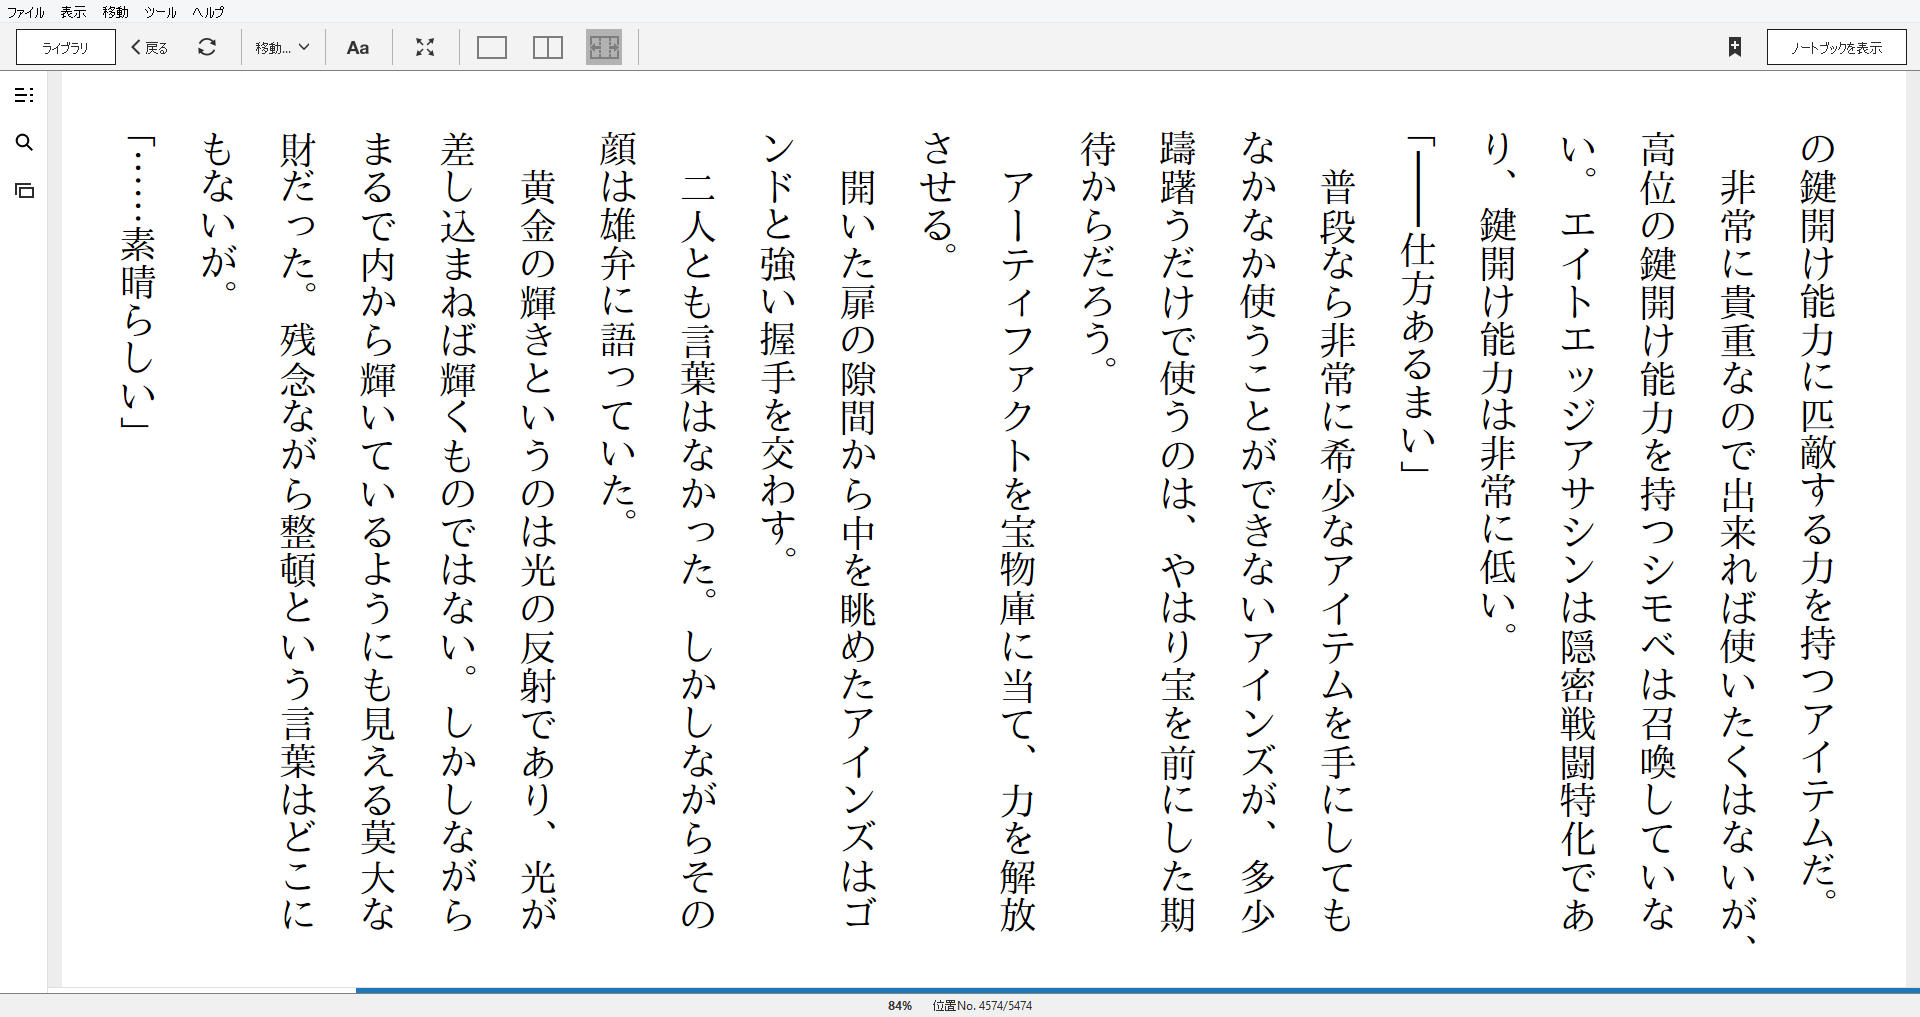This screenshot has width=1920, height=1017.
Task: Click the line 「――仕方あるまい」
Action: [1419, 304]
